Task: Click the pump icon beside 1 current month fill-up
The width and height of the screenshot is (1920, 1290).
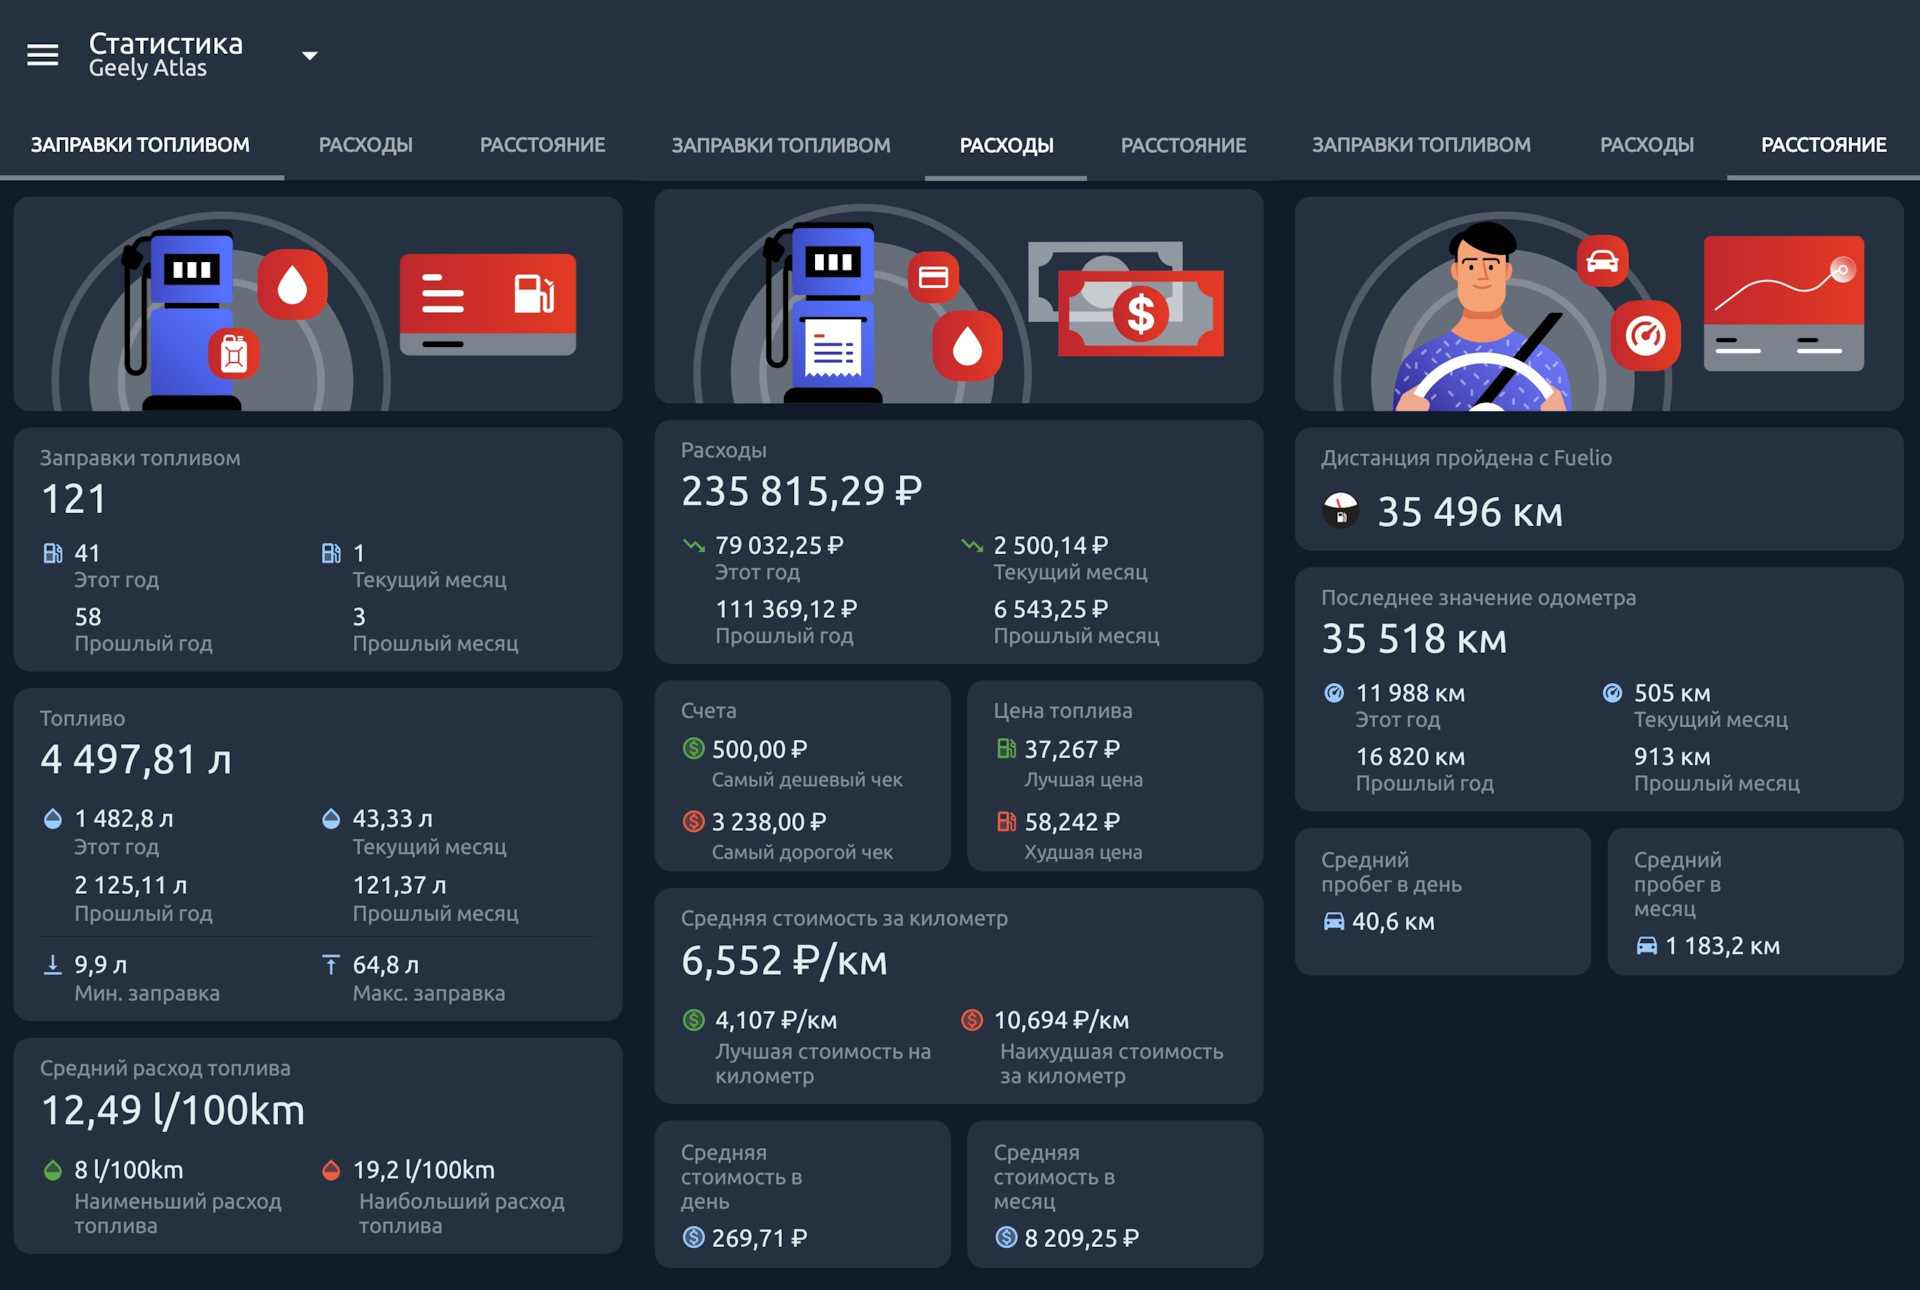Action: pyautogui.click(x=331, y=553)
